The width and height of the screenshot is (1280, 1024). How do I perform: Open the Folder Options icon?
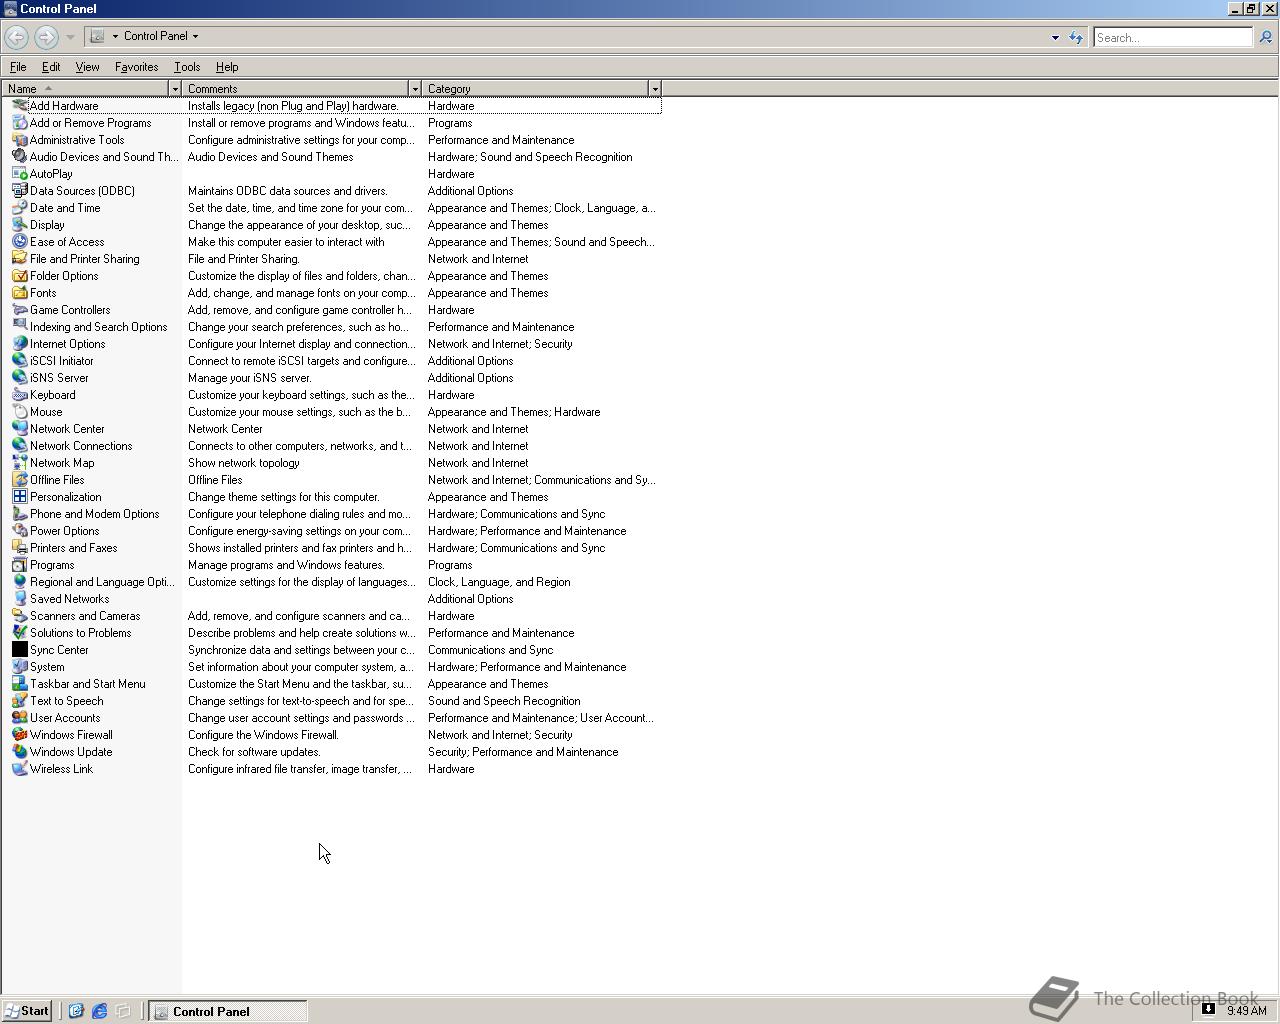coord(19,276)
